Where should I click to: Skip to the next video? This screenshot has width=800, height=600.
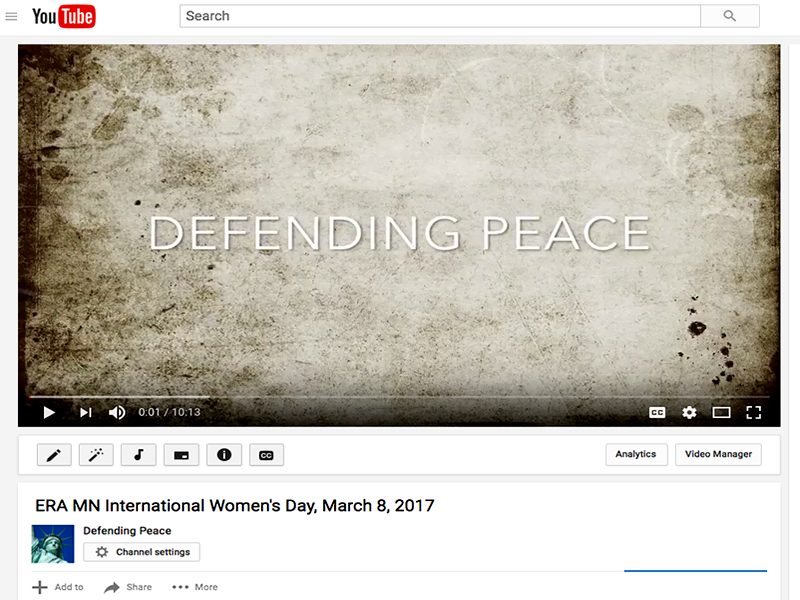point(86,412)
